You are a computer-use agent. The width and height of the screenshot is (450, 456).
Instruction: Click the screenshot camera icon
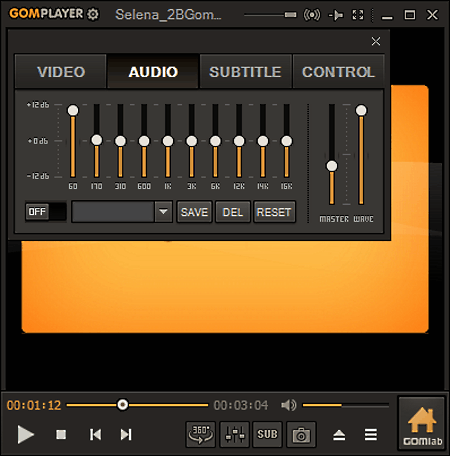tap(301, 434)
